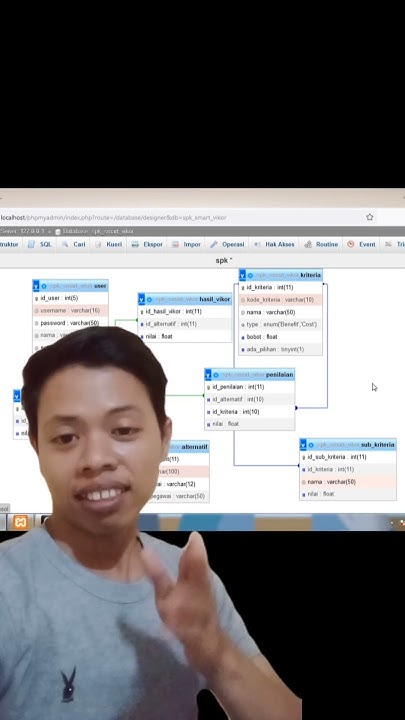Open gear options on sub_kriteria table
405x720 pixels.
pyautogui.click(x=311, y=445)
